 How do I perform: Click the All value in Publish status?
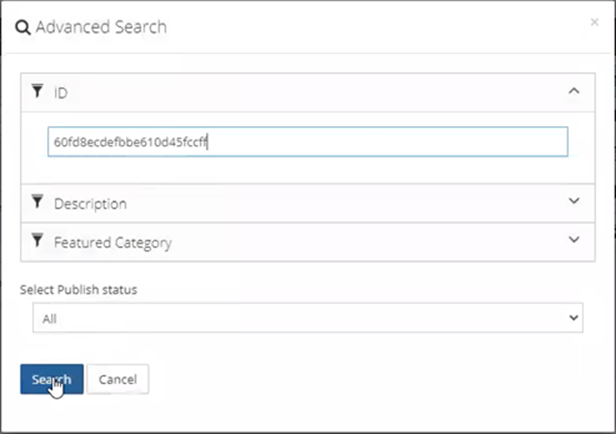pyautogui.click(x=48, y=318)
